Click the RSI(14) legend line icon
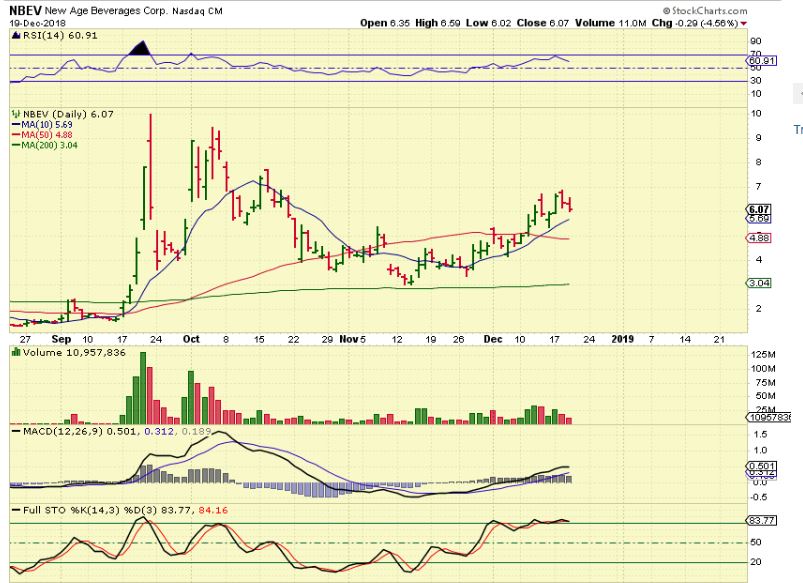This screenshot has width=803, height=583. [x=13, y=33]
